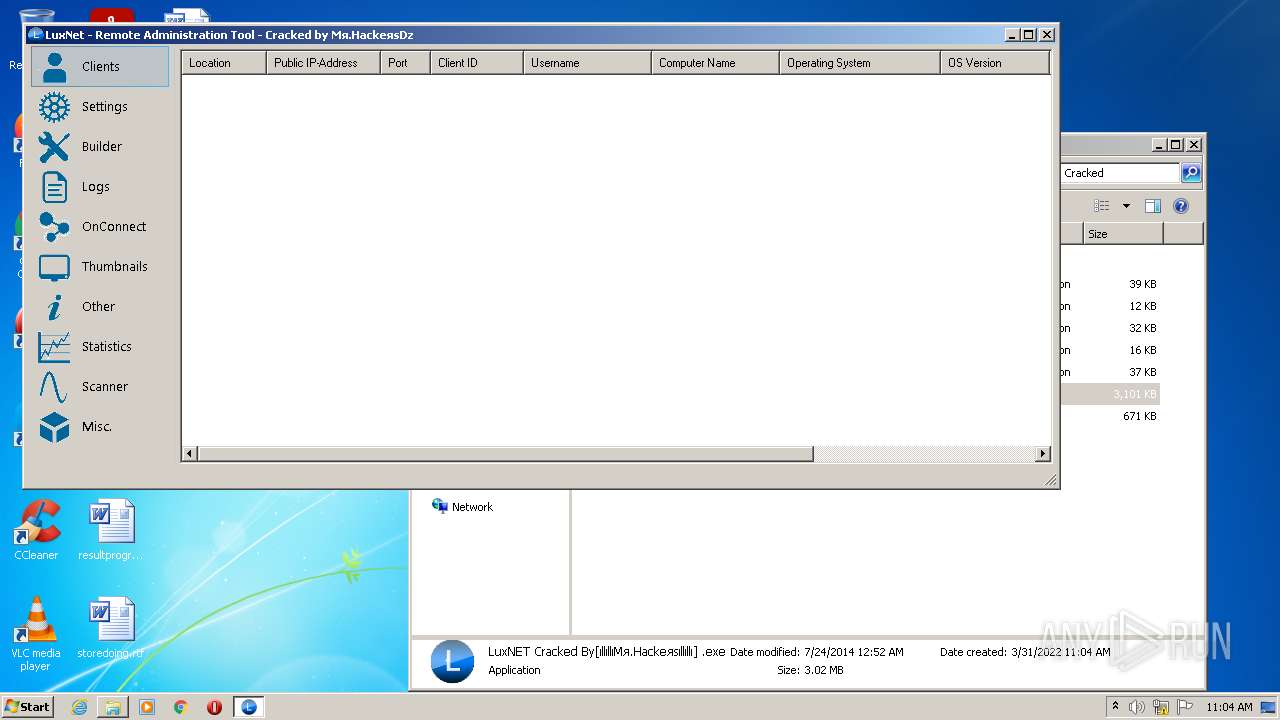This screenshot has width=1280, height=720.
Task: Click the search magnifier button in Explorer
Action: [x=1191, y=173]
